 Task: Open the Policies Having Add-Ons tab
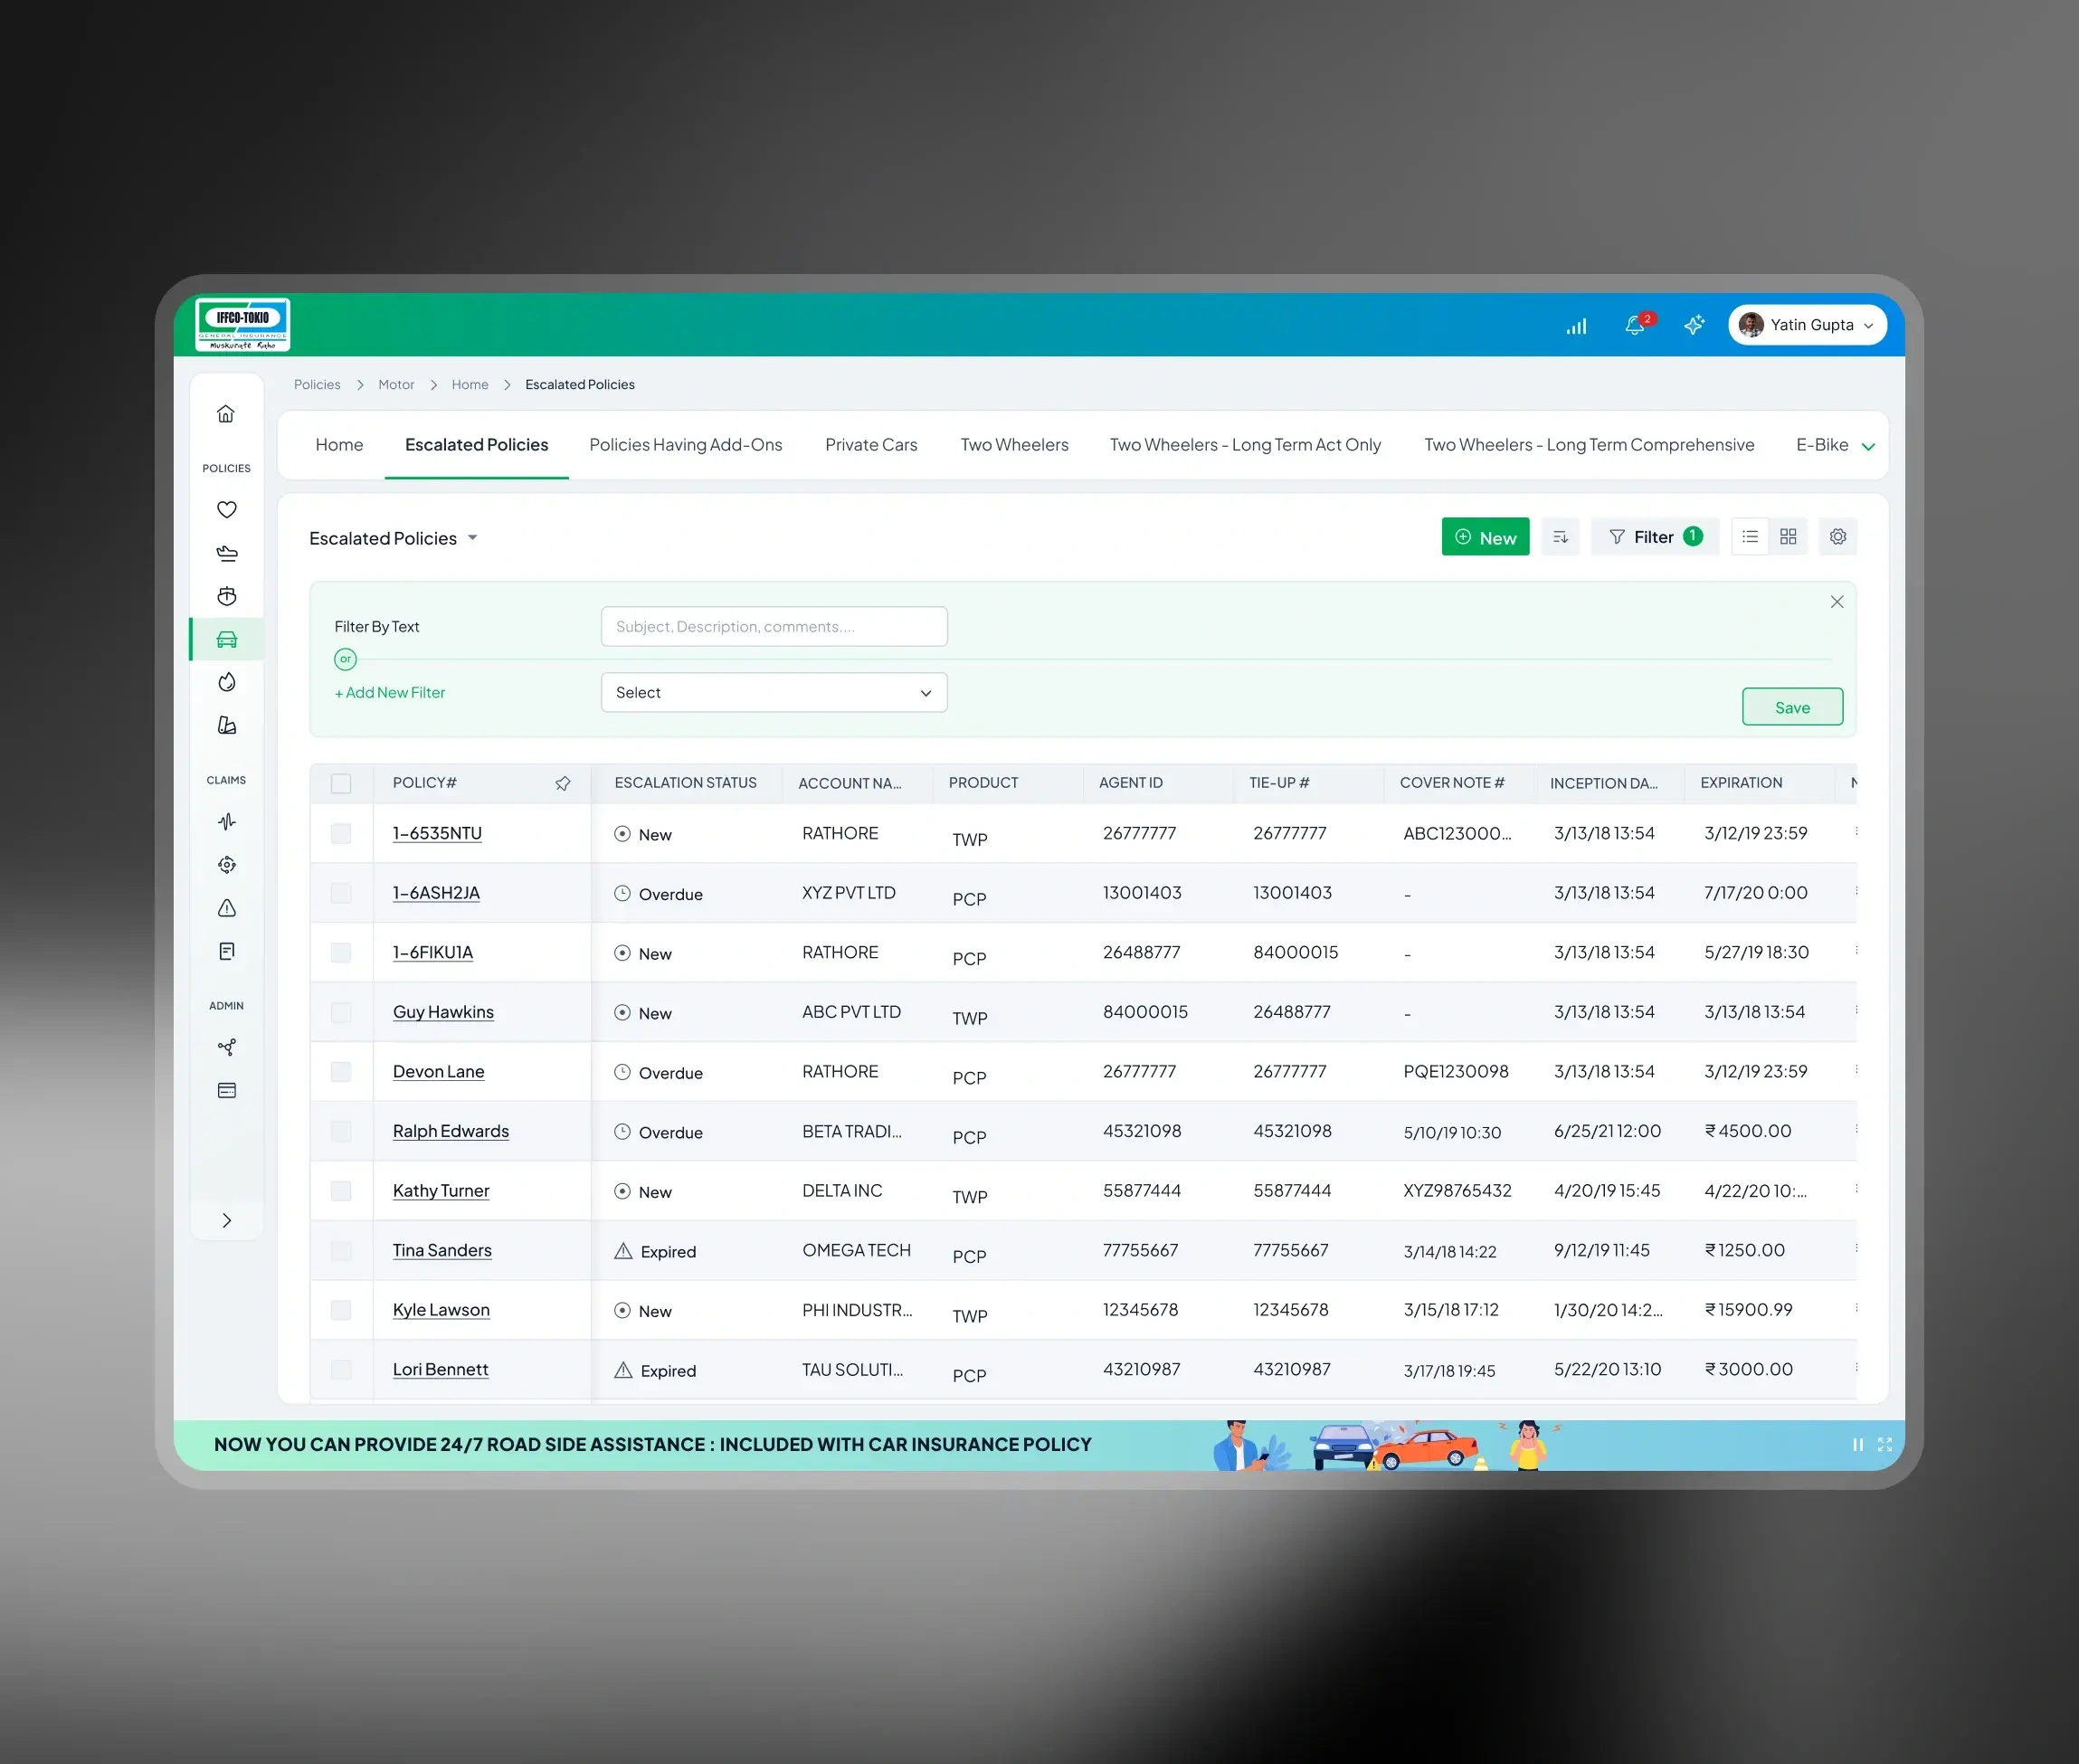(x=685, y=445)
